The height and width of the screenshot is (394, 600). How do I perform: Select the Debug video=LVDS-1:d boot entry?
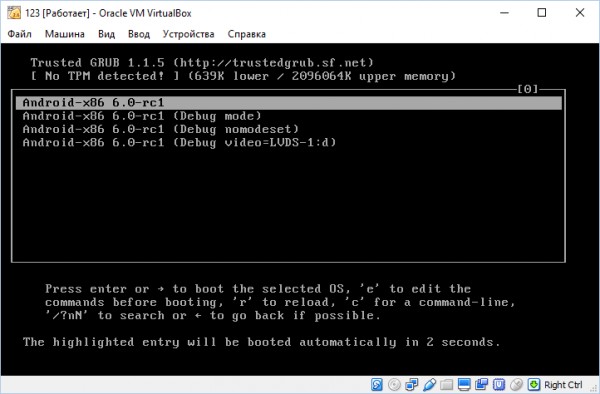(x=289, y=143)
